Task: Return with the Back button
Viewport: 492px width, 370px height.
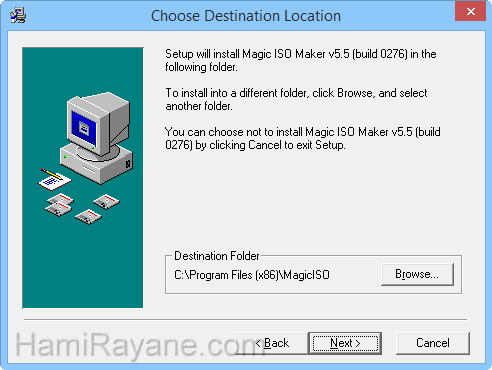Action: [272, 343]
